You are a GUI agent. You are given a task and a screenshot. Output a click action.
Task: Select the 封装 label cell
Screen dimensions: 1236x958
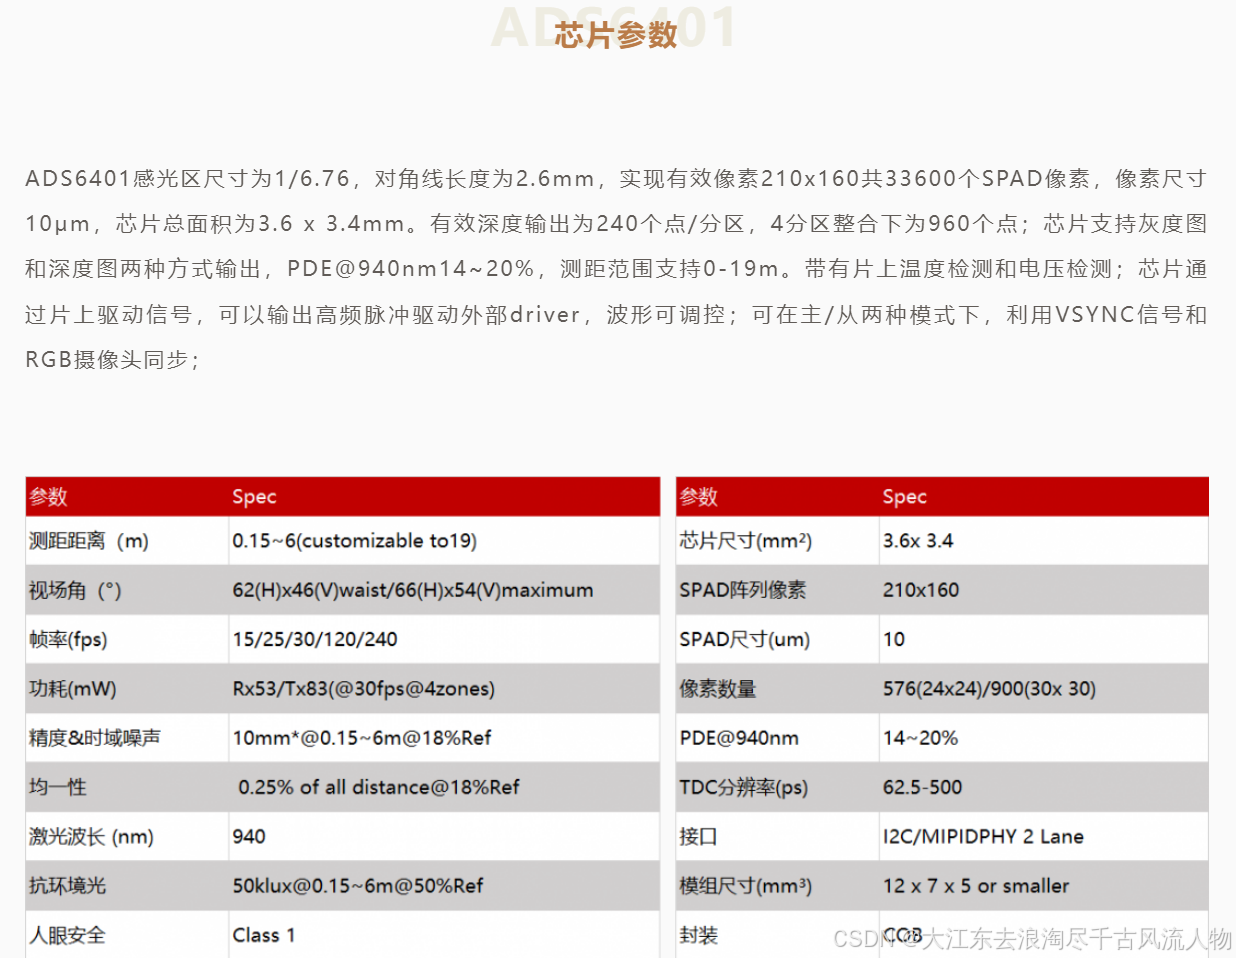[777, 935]
